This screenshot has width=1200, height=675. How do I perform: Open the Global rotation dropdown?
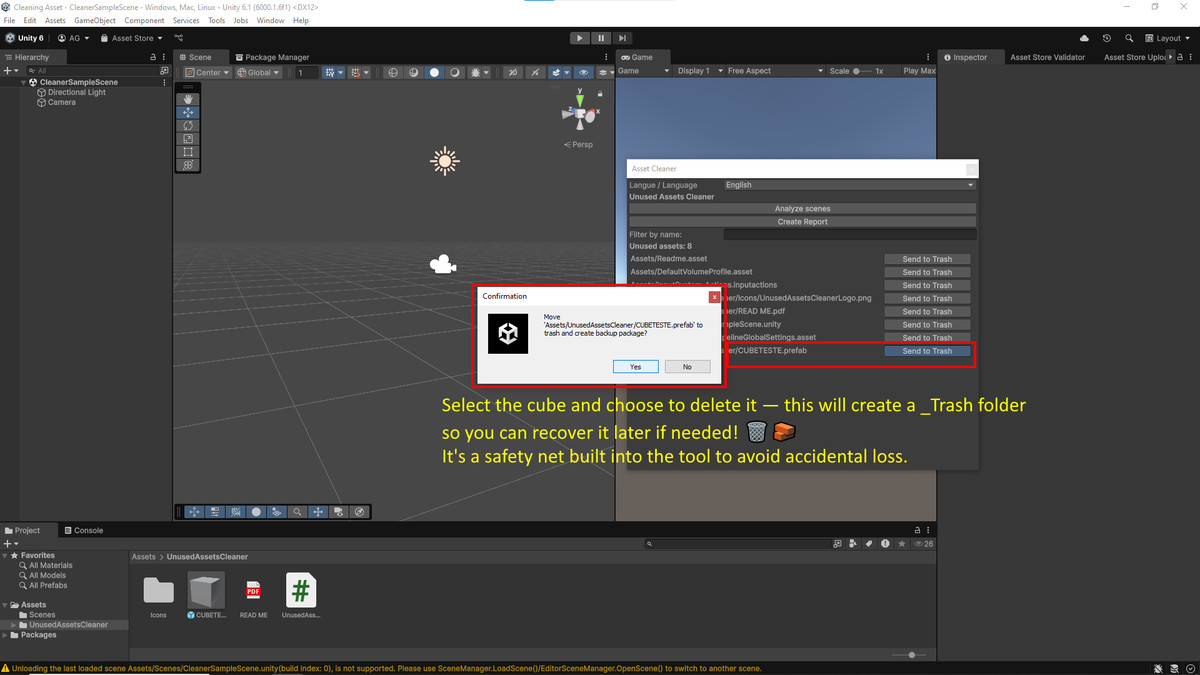tap(258, 72)
